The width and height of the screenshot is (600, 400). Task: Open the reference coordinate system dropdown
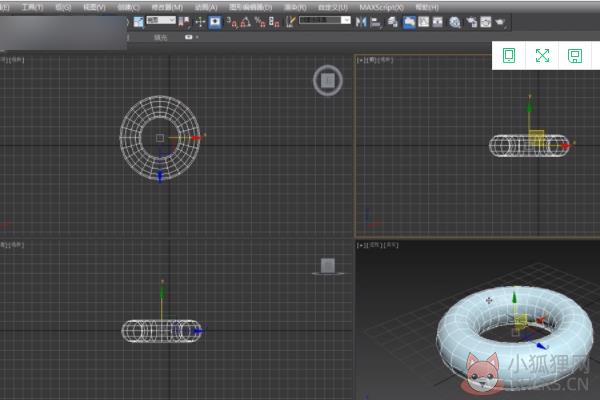point(161,20)
